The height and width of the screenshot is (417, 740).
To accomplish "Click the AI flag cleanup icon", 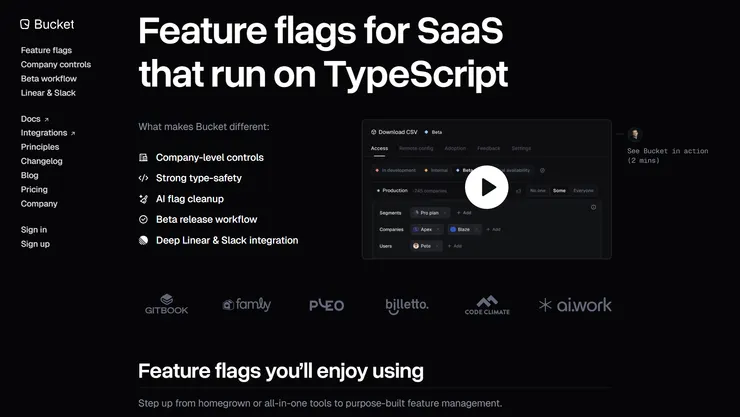I will (143, 199).
